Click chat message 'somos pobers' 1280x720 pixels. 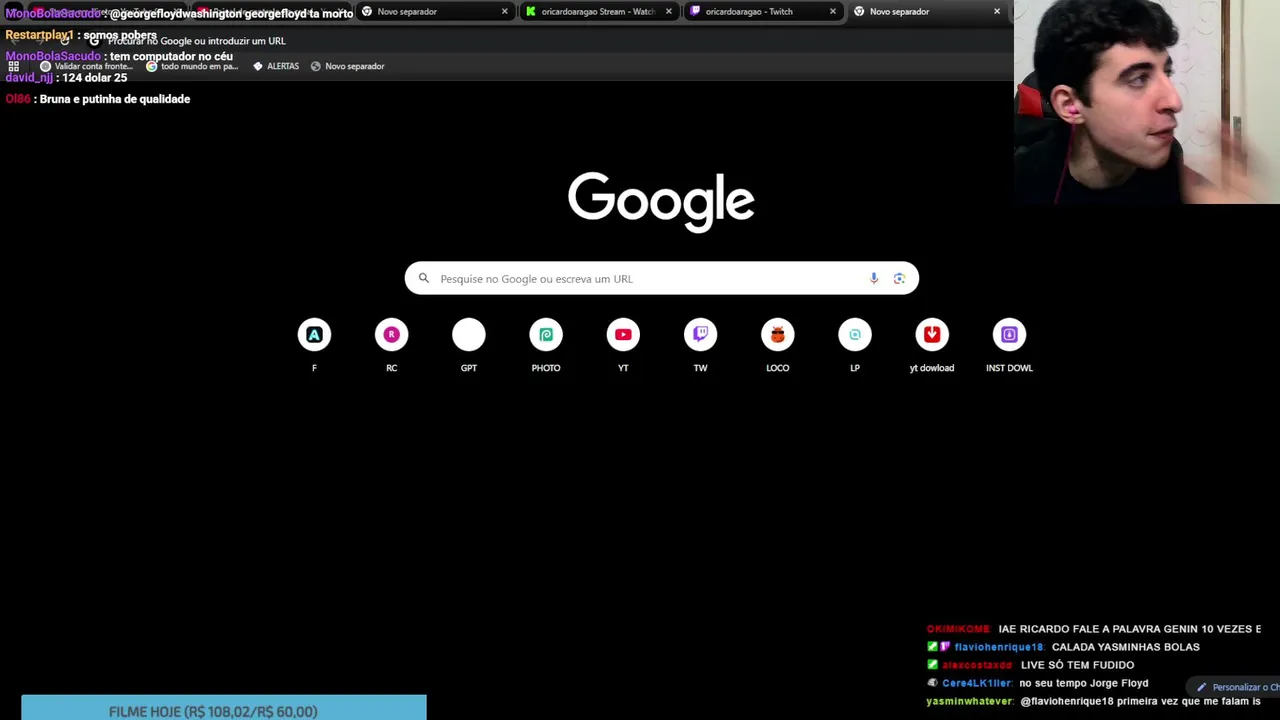(x=120, y=35)
